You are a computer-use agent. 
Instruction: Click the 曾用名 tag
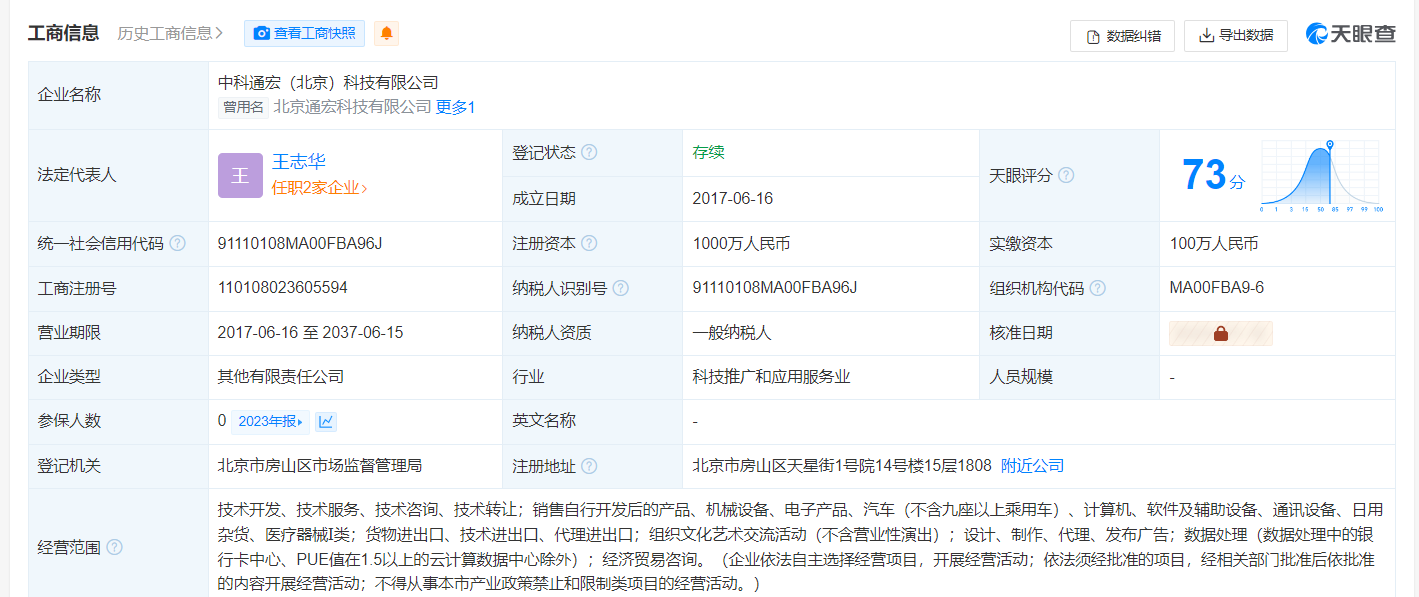tap(243, 107)
